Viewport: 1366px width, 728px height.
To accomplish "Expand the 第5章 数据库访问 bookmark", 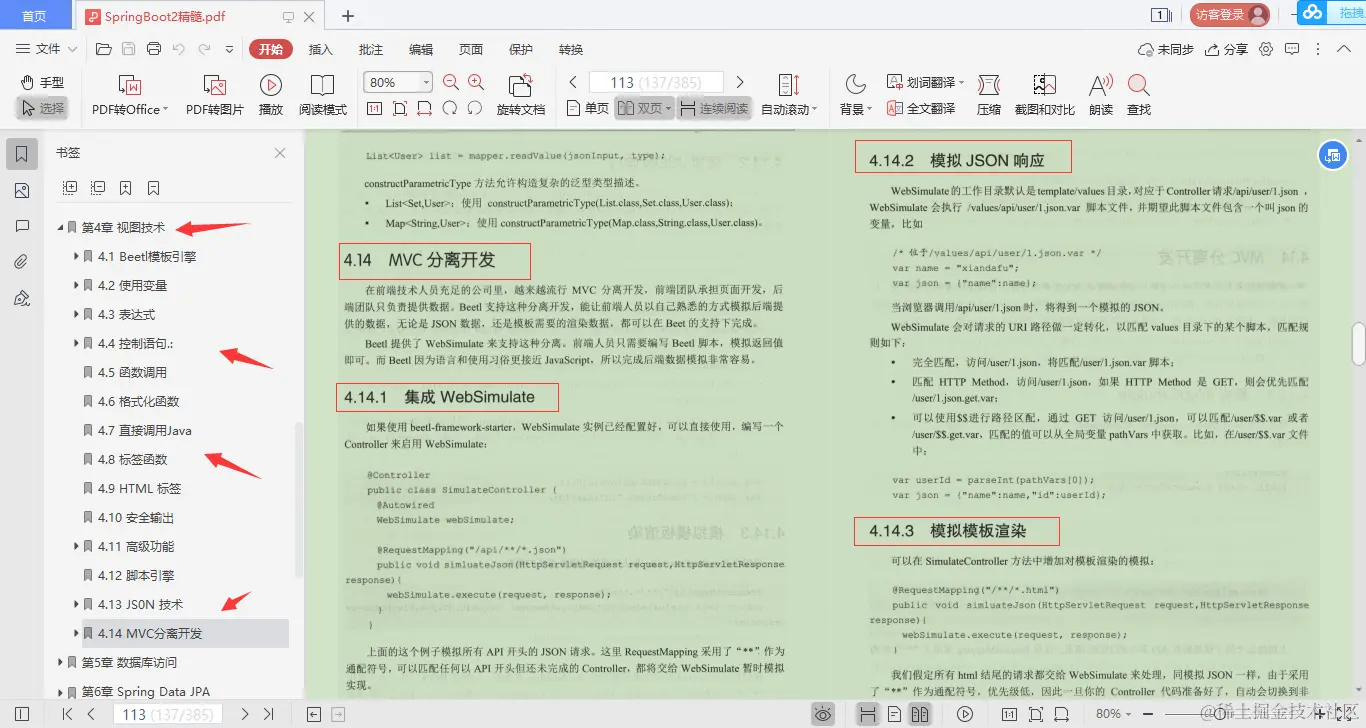I will [x=58, y=663].
